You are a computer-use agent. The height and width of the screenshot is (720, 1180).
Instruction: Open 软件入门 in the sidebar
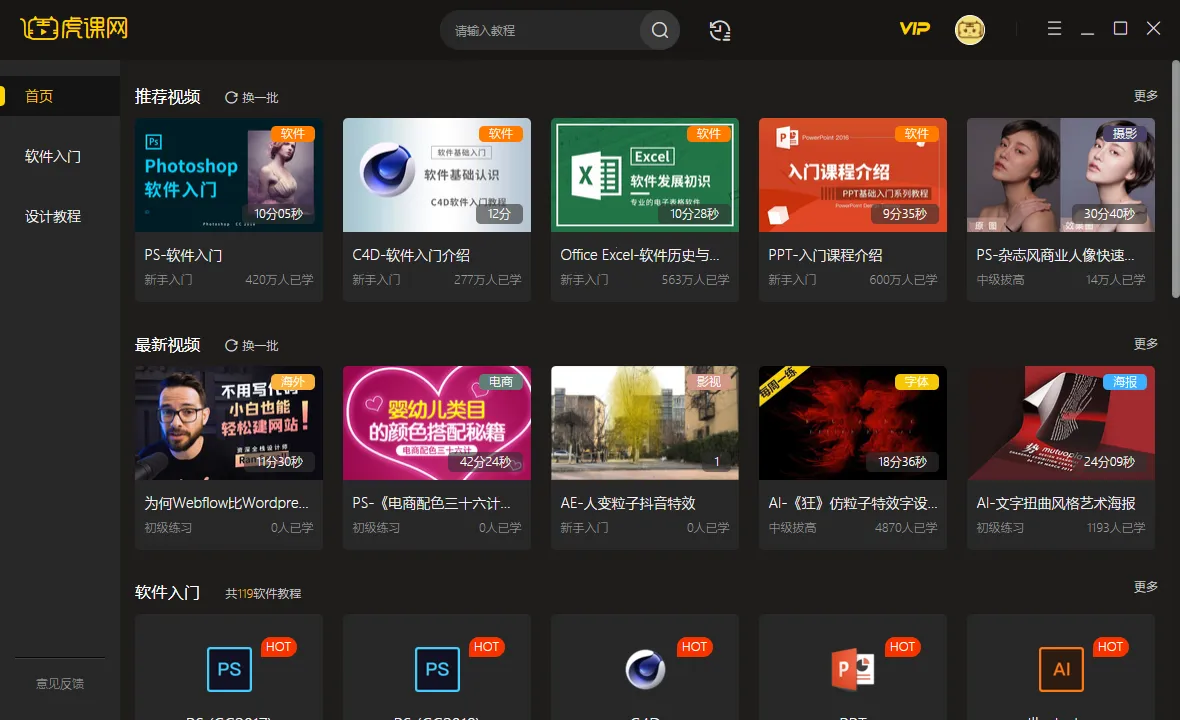point(53,156)
